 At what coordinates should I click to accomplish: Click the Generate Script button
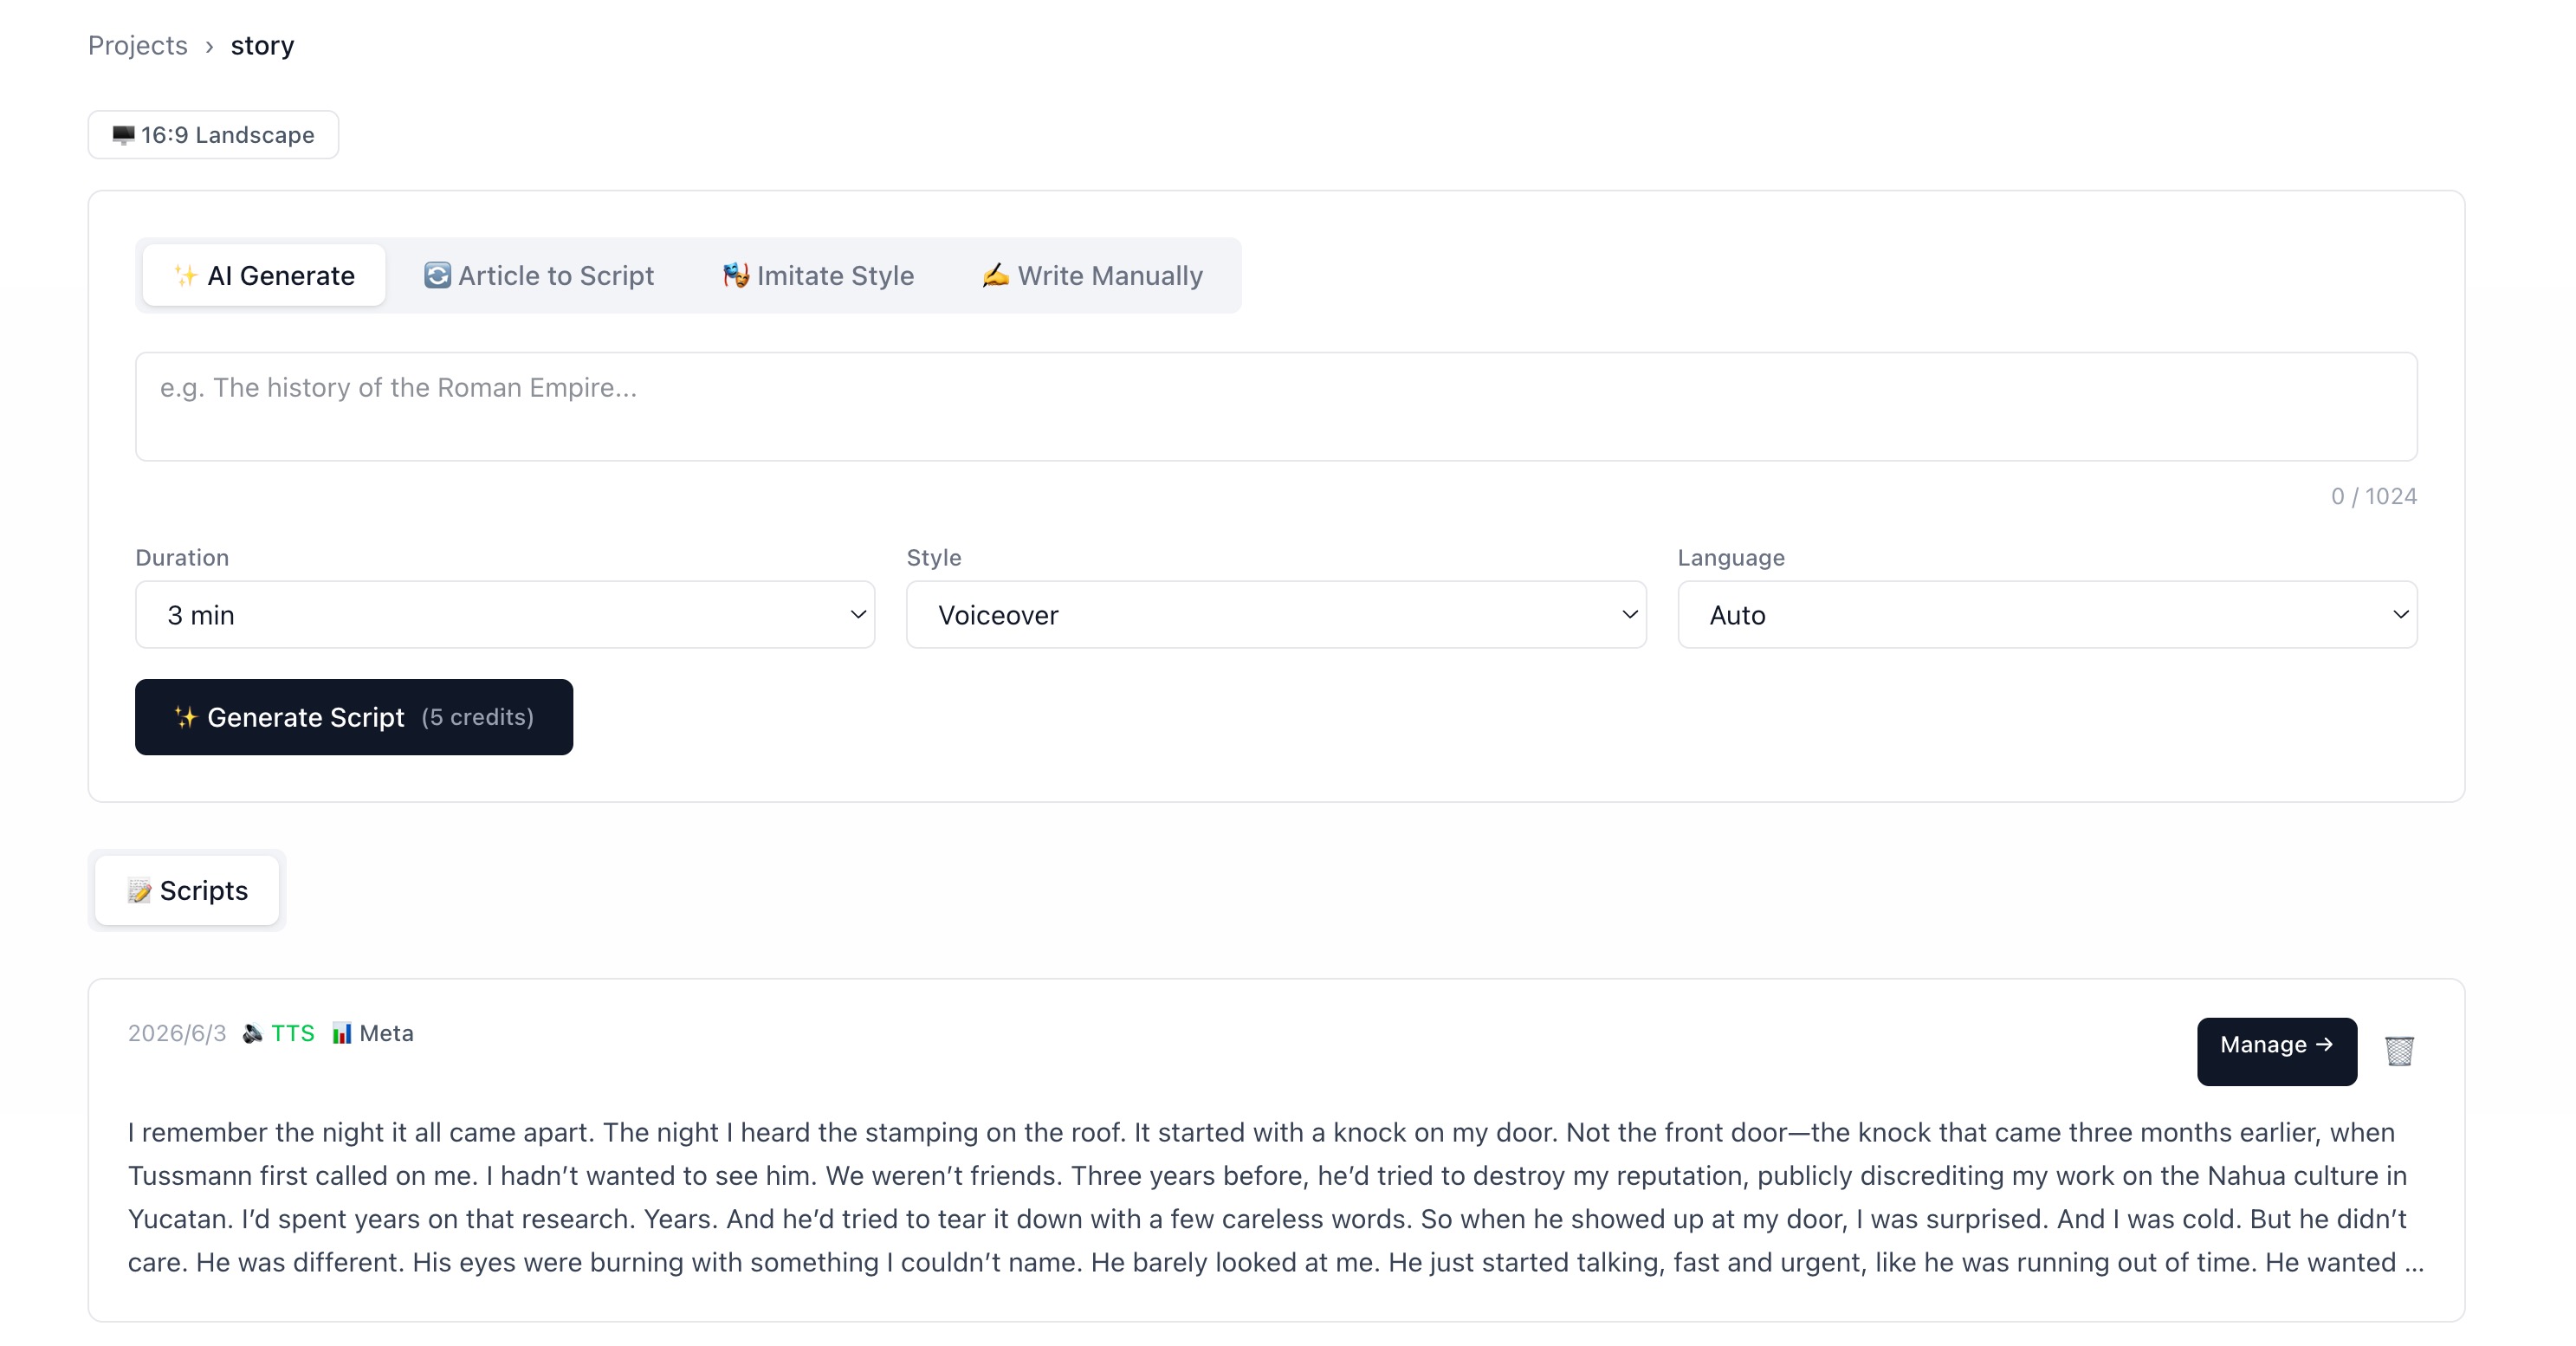[354, 717]
